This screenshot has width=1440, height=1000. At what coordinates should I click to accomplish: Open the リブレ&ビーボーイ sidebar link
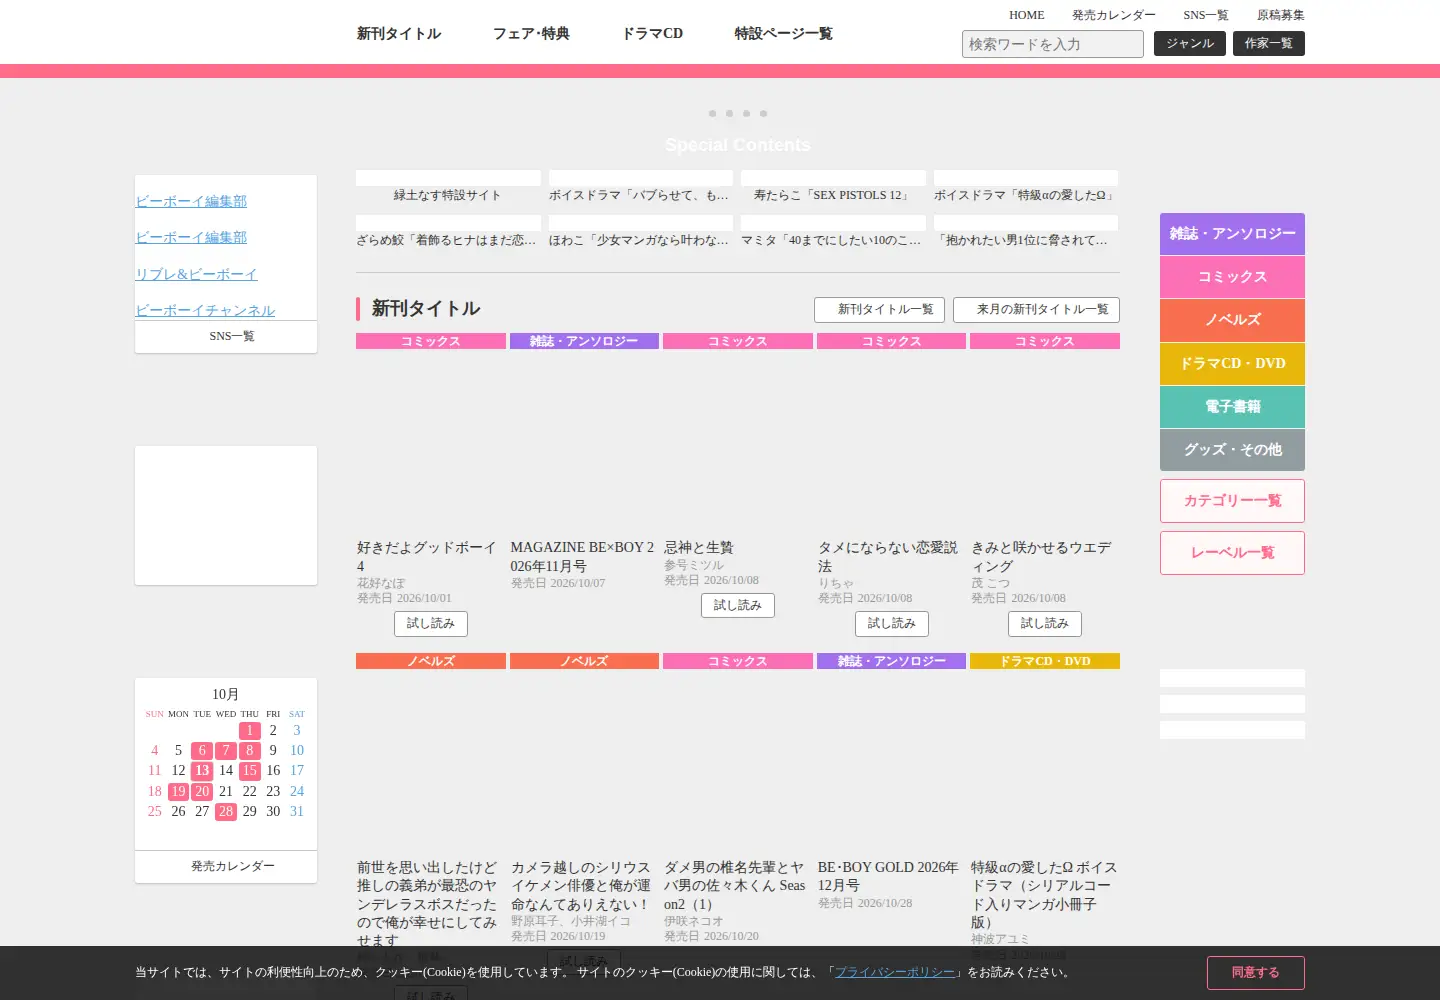pyautogui.click(x=196, y=274)
